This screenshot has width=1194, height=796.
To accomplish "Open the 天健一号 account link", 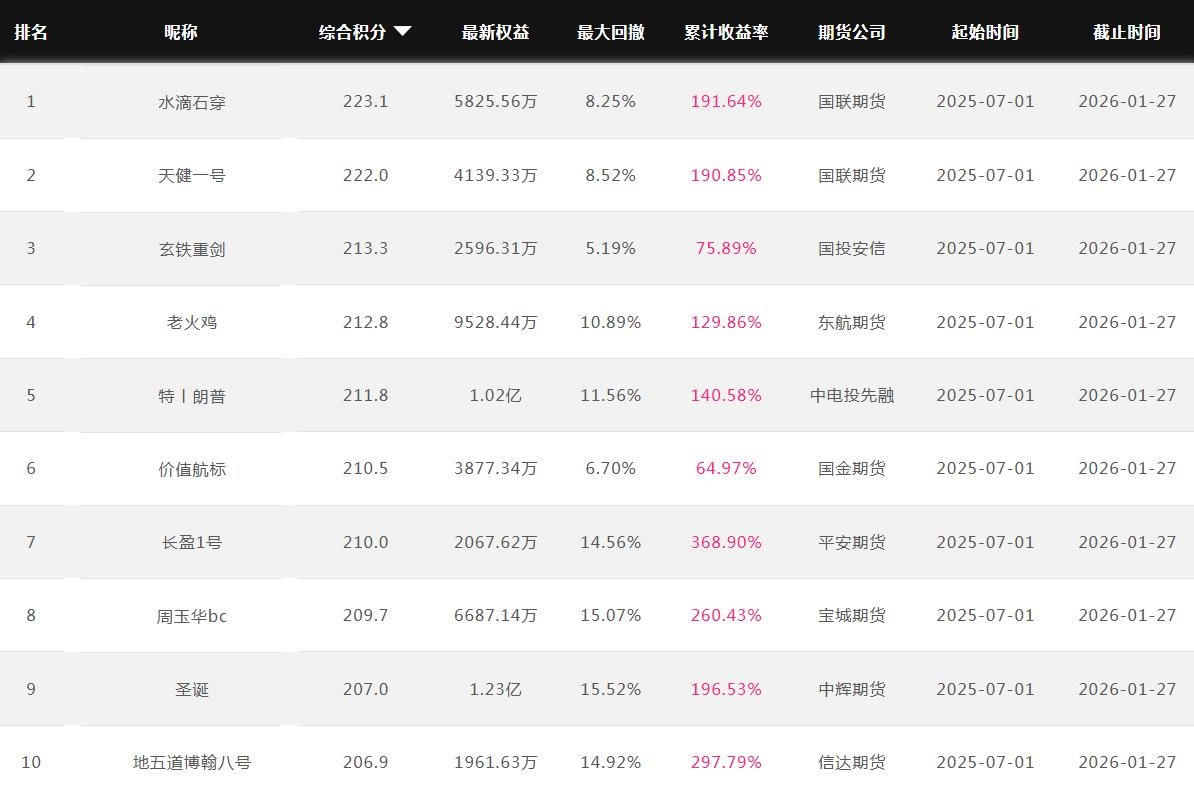I will pos(192,175).
